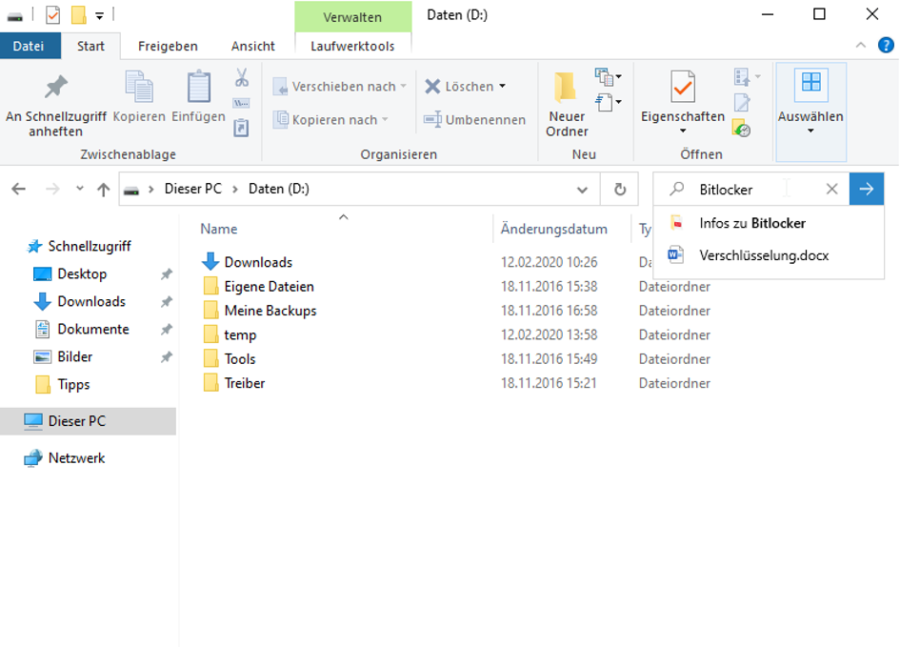Refresh Daten (D:) with the refresh icon

(x=619, y=189)
